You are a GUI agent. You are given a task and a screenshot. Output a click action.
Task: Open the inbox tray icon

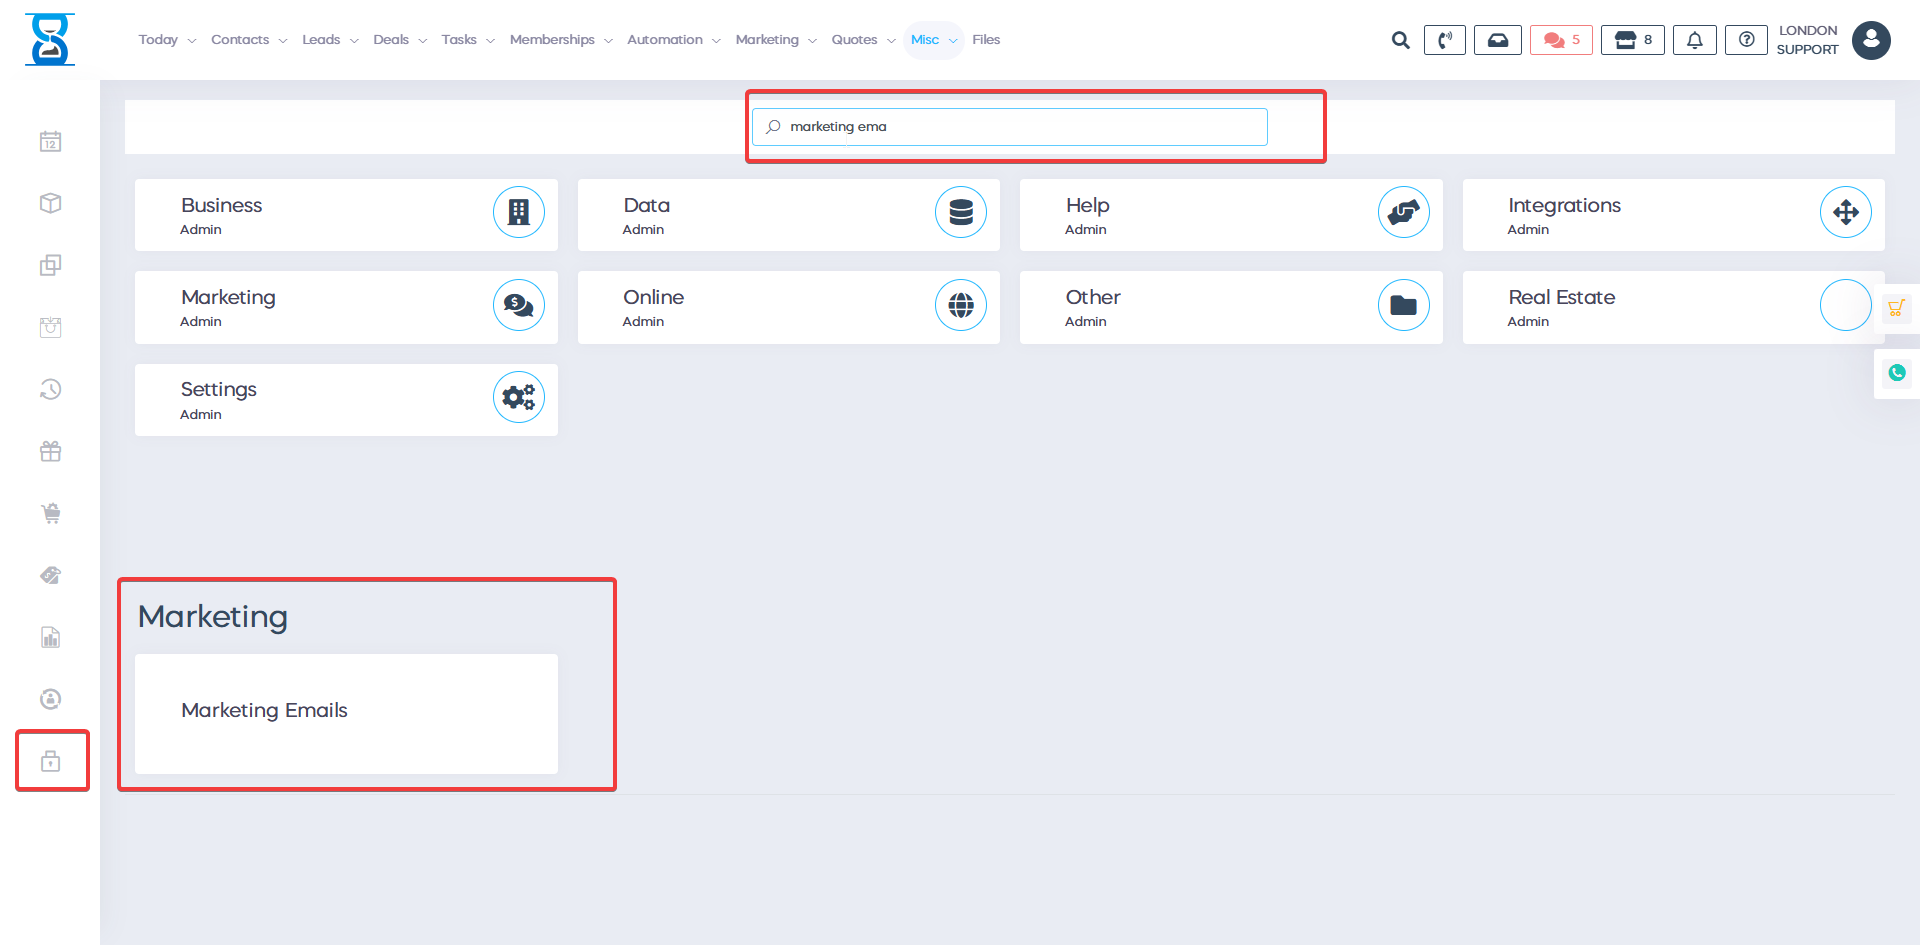coord(1497,40)
